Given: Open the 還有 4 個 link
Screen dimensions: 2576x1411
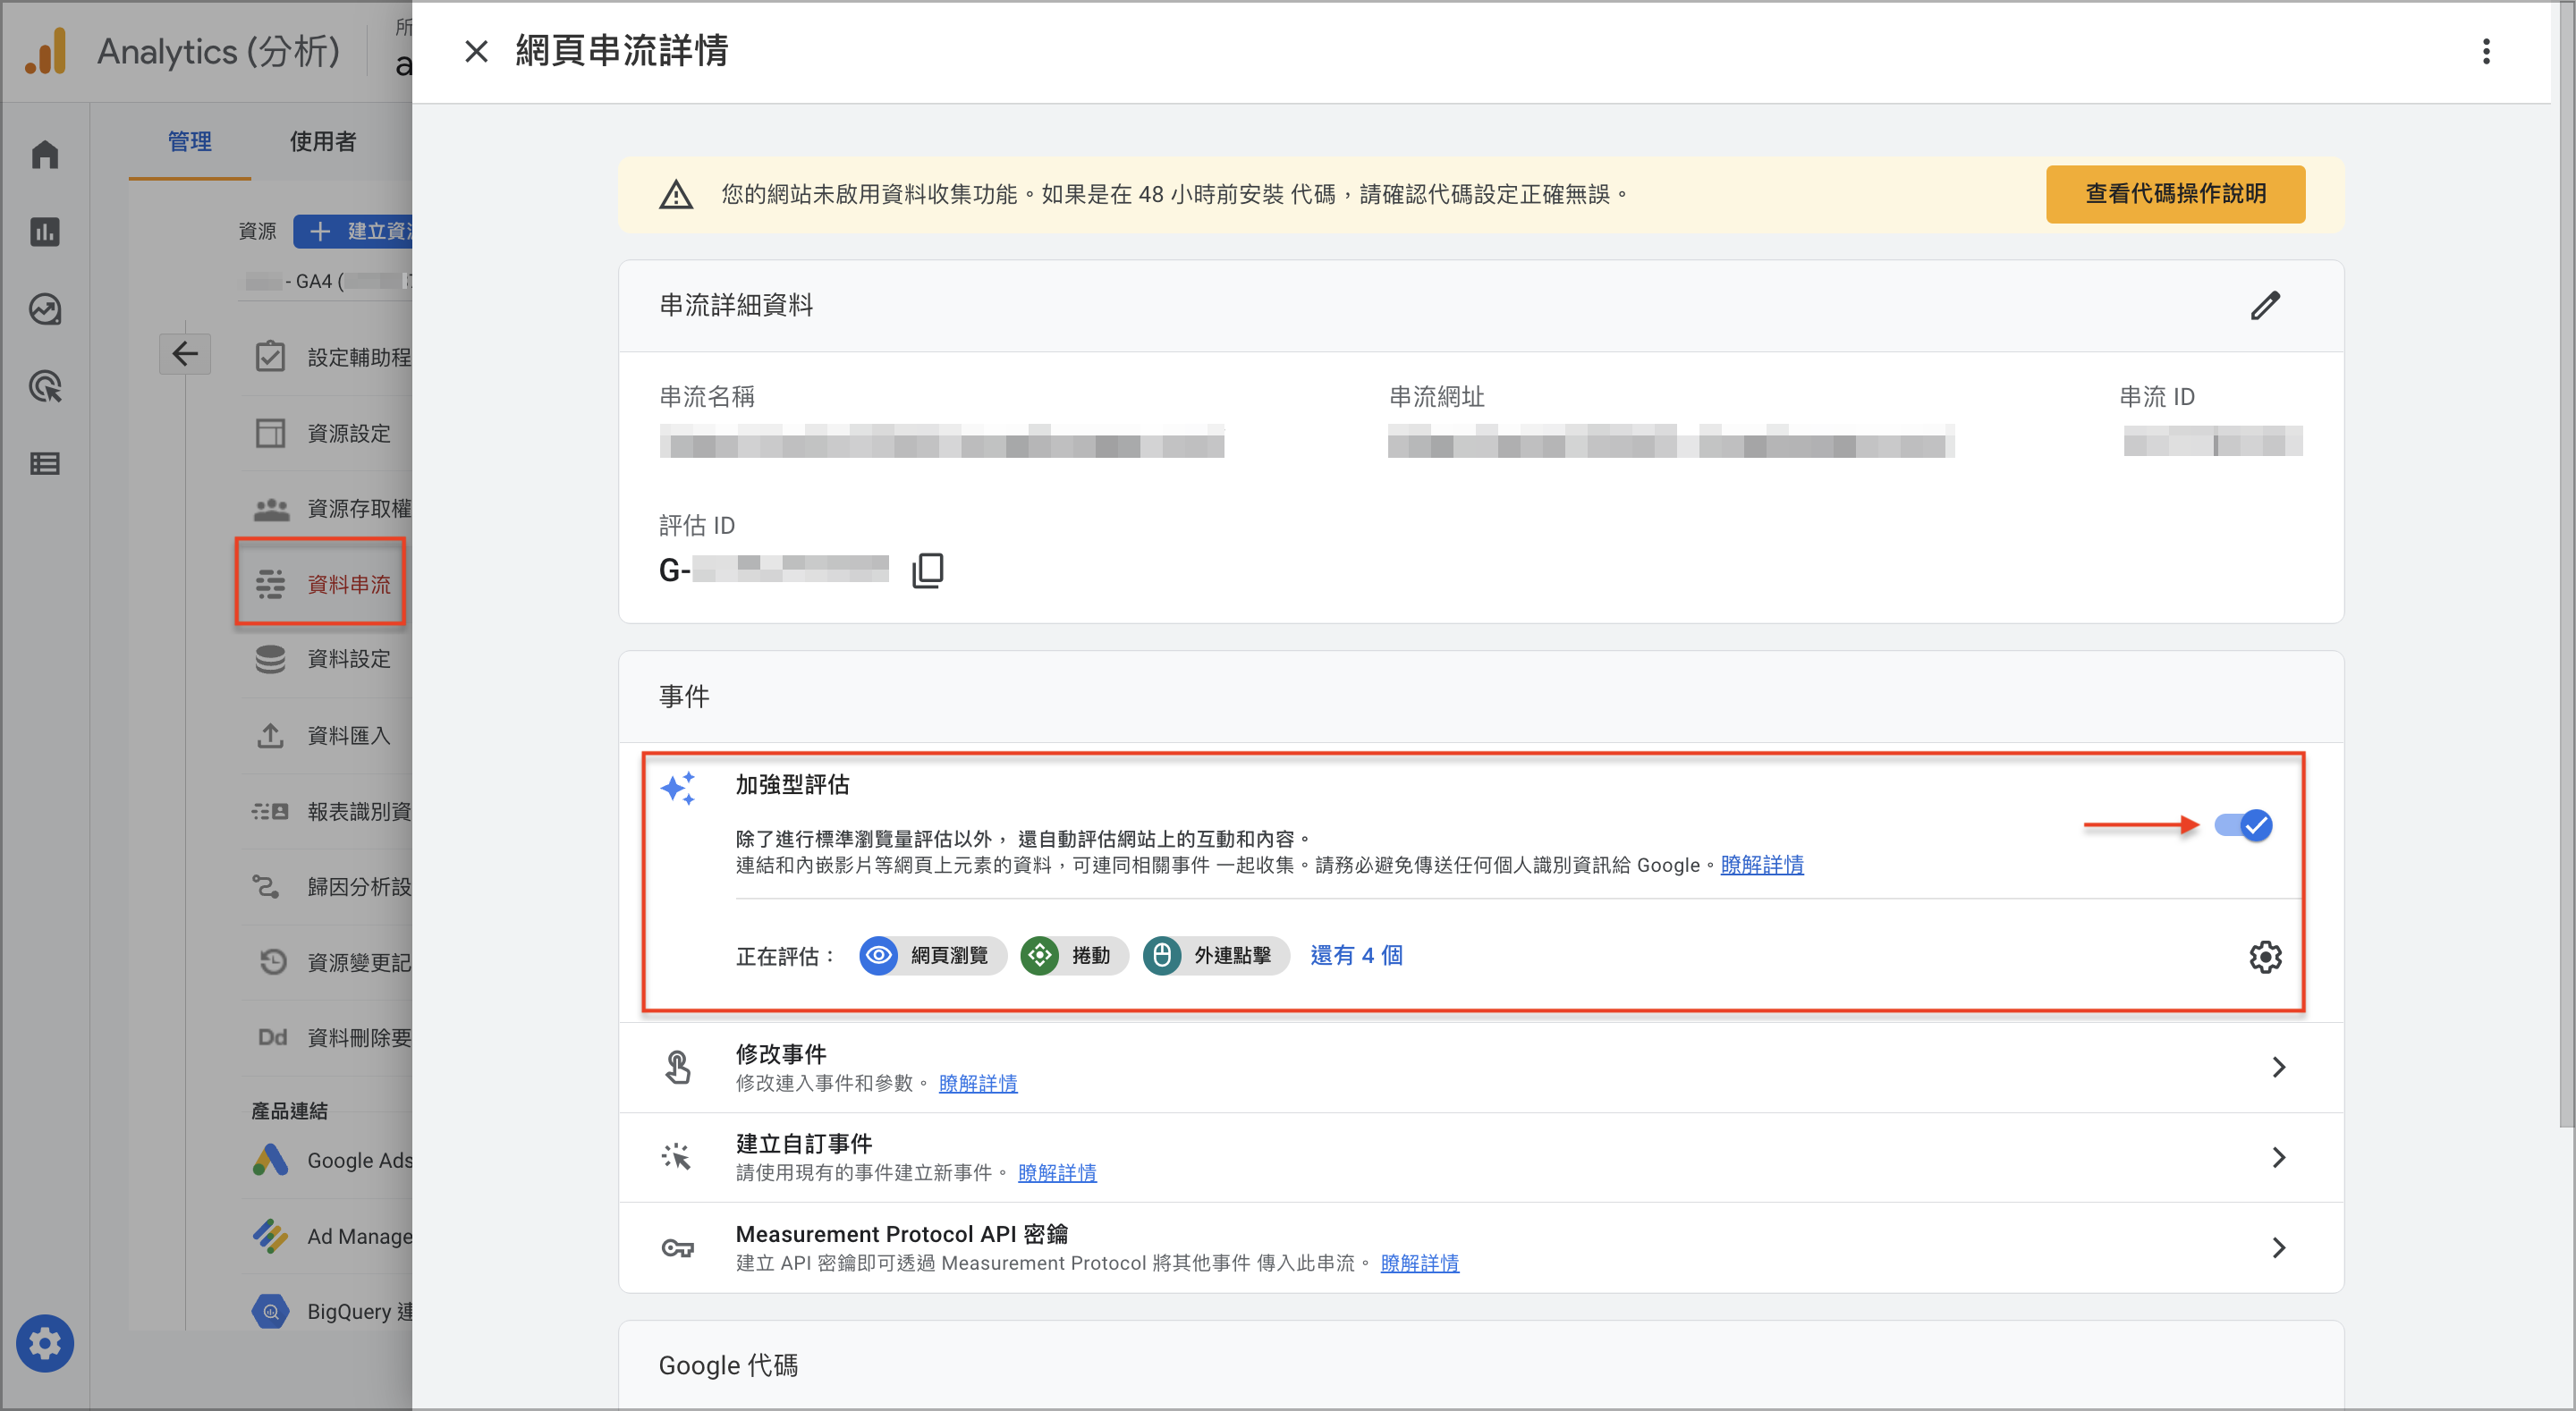Looking at the screenshot, I should pyautogui.click(x=1356, y=955).
